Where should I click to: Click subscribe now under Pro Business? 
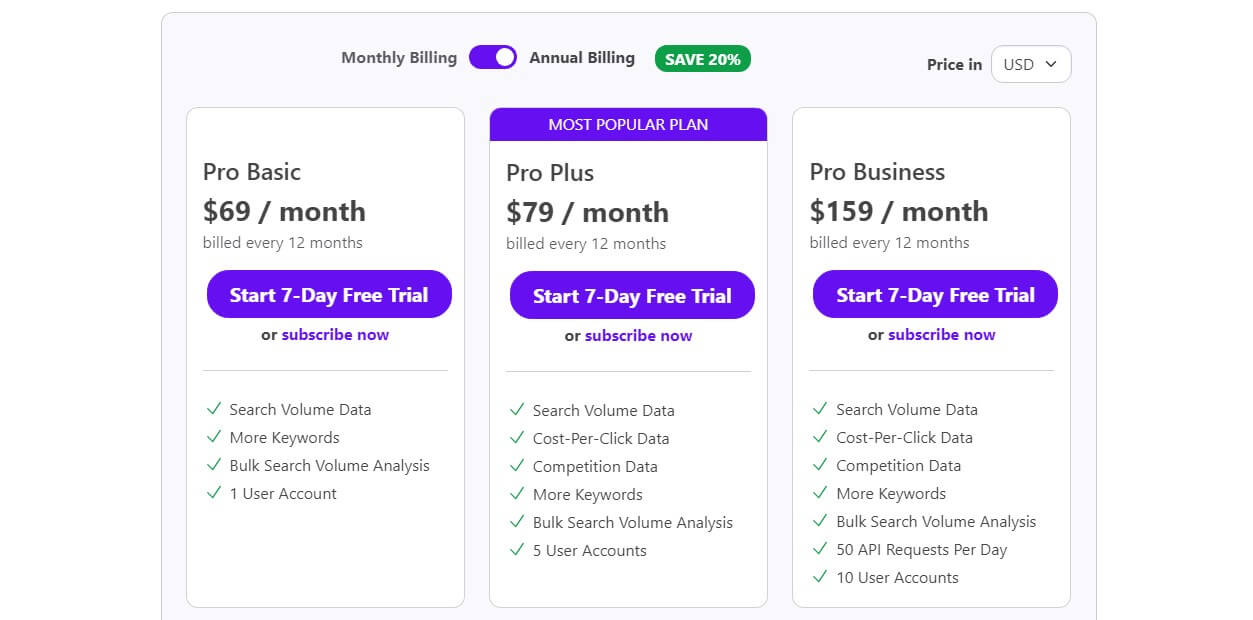[x=941, y=334]
